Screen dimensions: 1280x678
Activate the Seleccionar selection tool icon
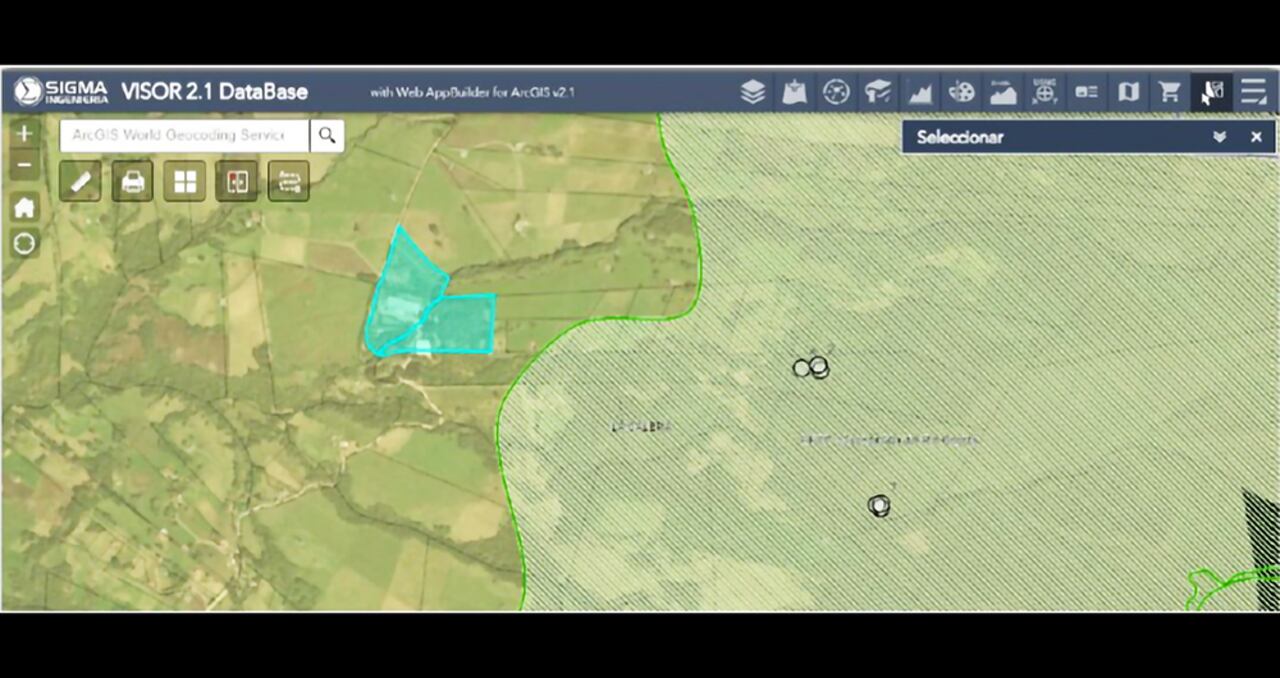(1213, 91)
